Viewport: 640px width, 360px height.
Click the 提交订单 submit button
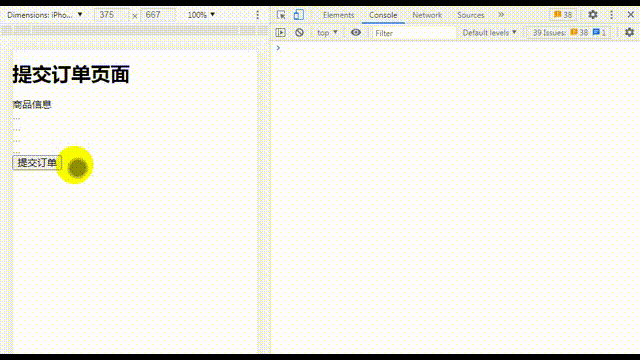coord(37,162)
